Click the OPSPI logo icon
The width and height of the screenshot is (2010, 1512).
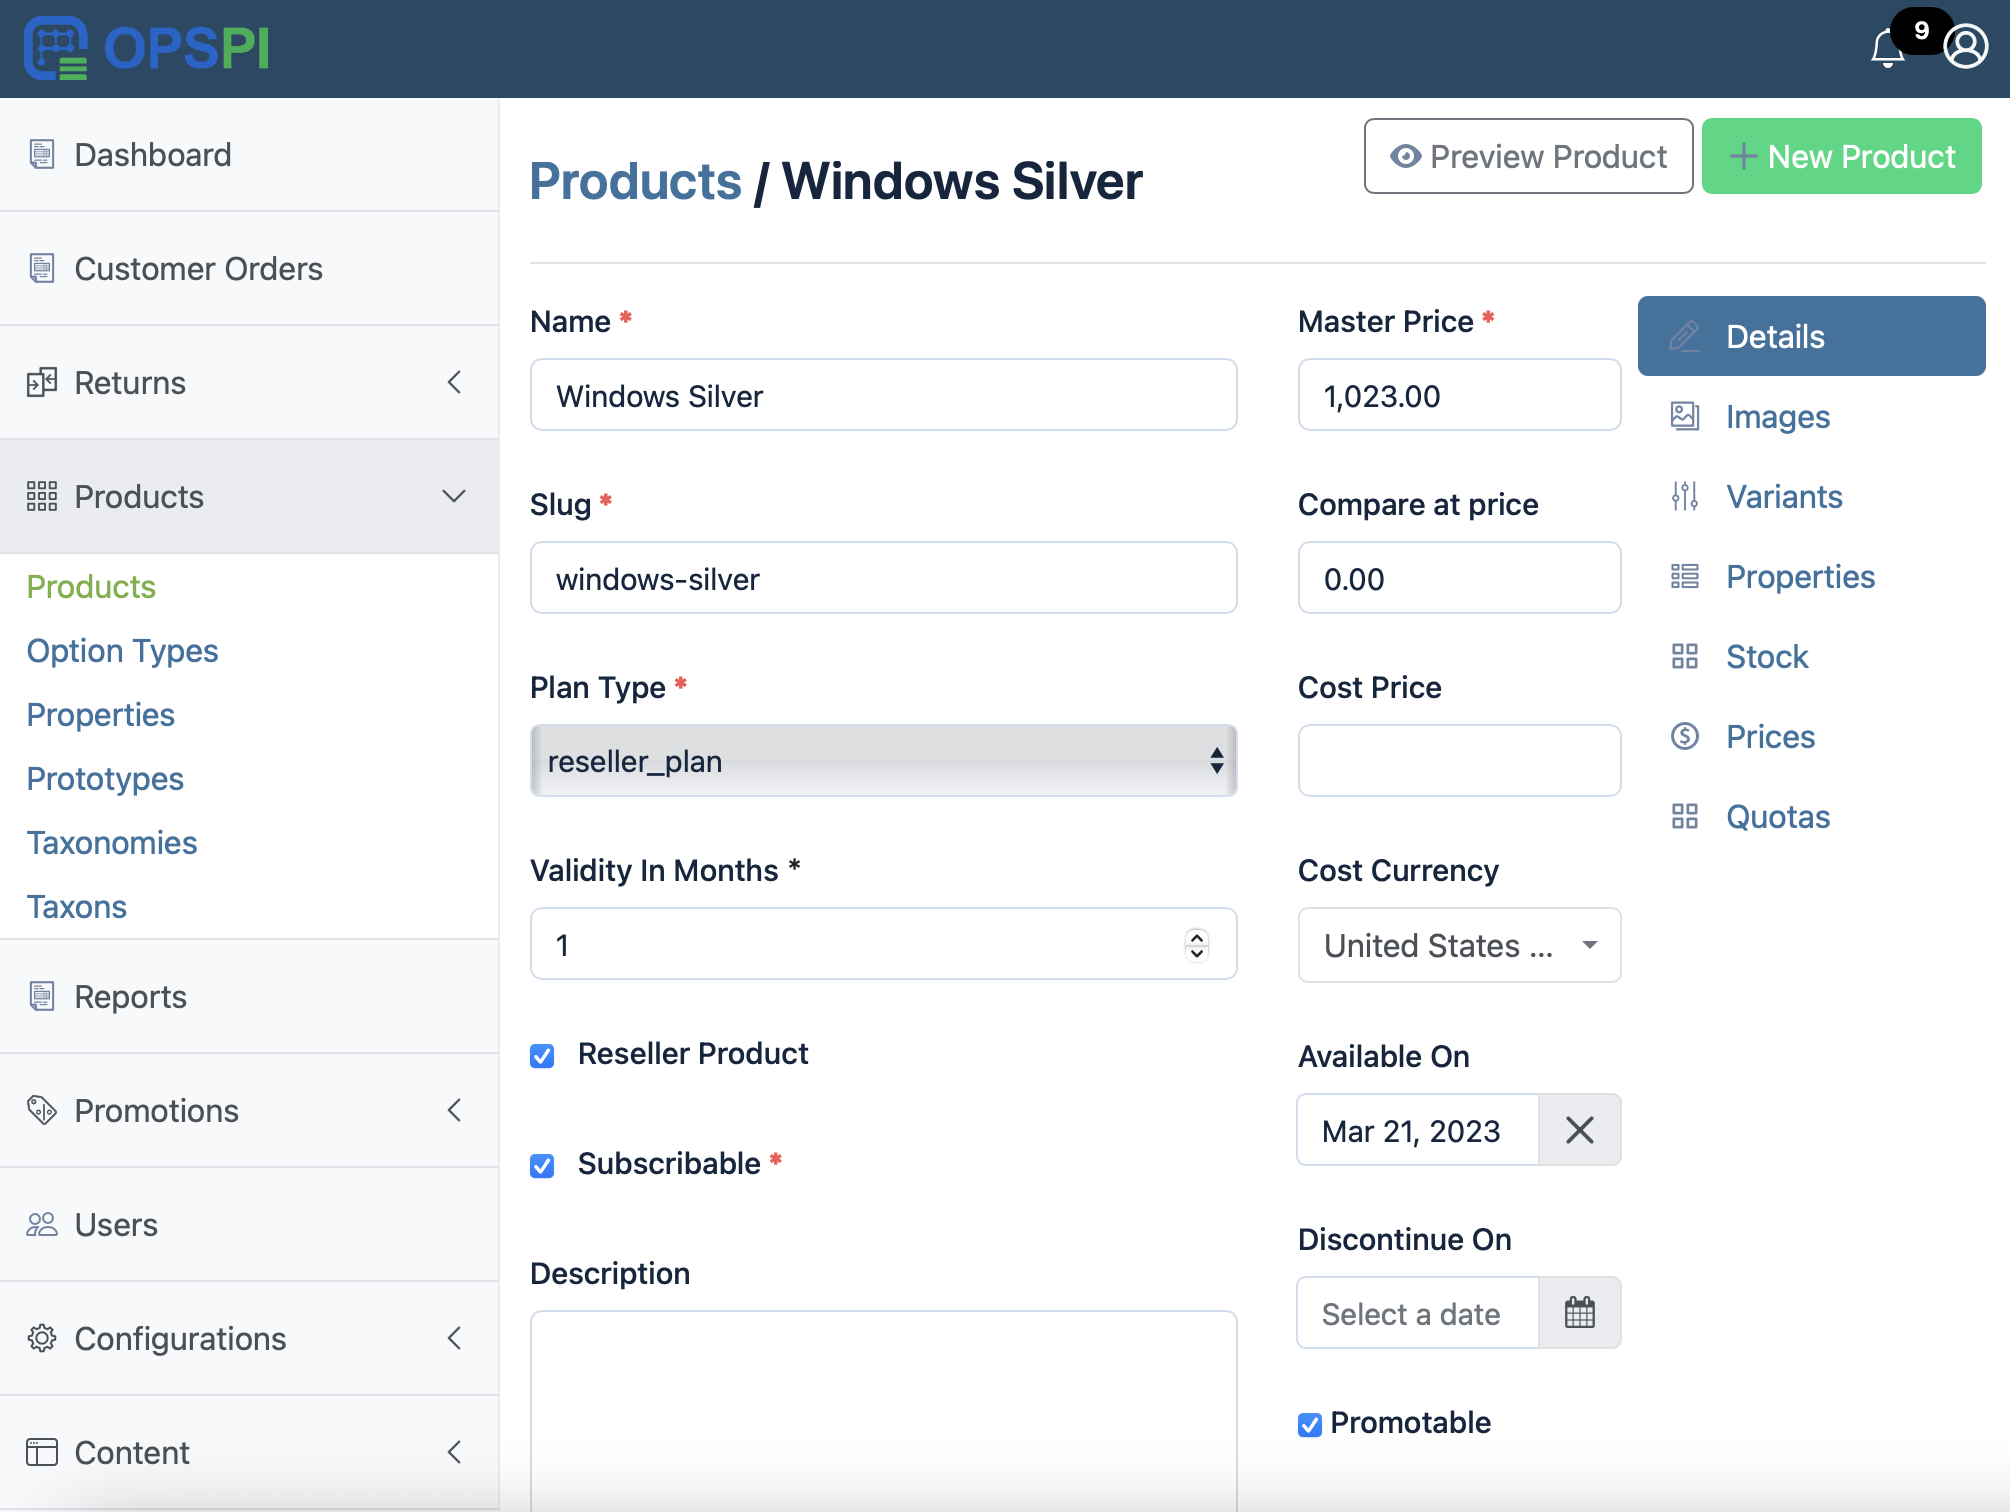(56, 48)
